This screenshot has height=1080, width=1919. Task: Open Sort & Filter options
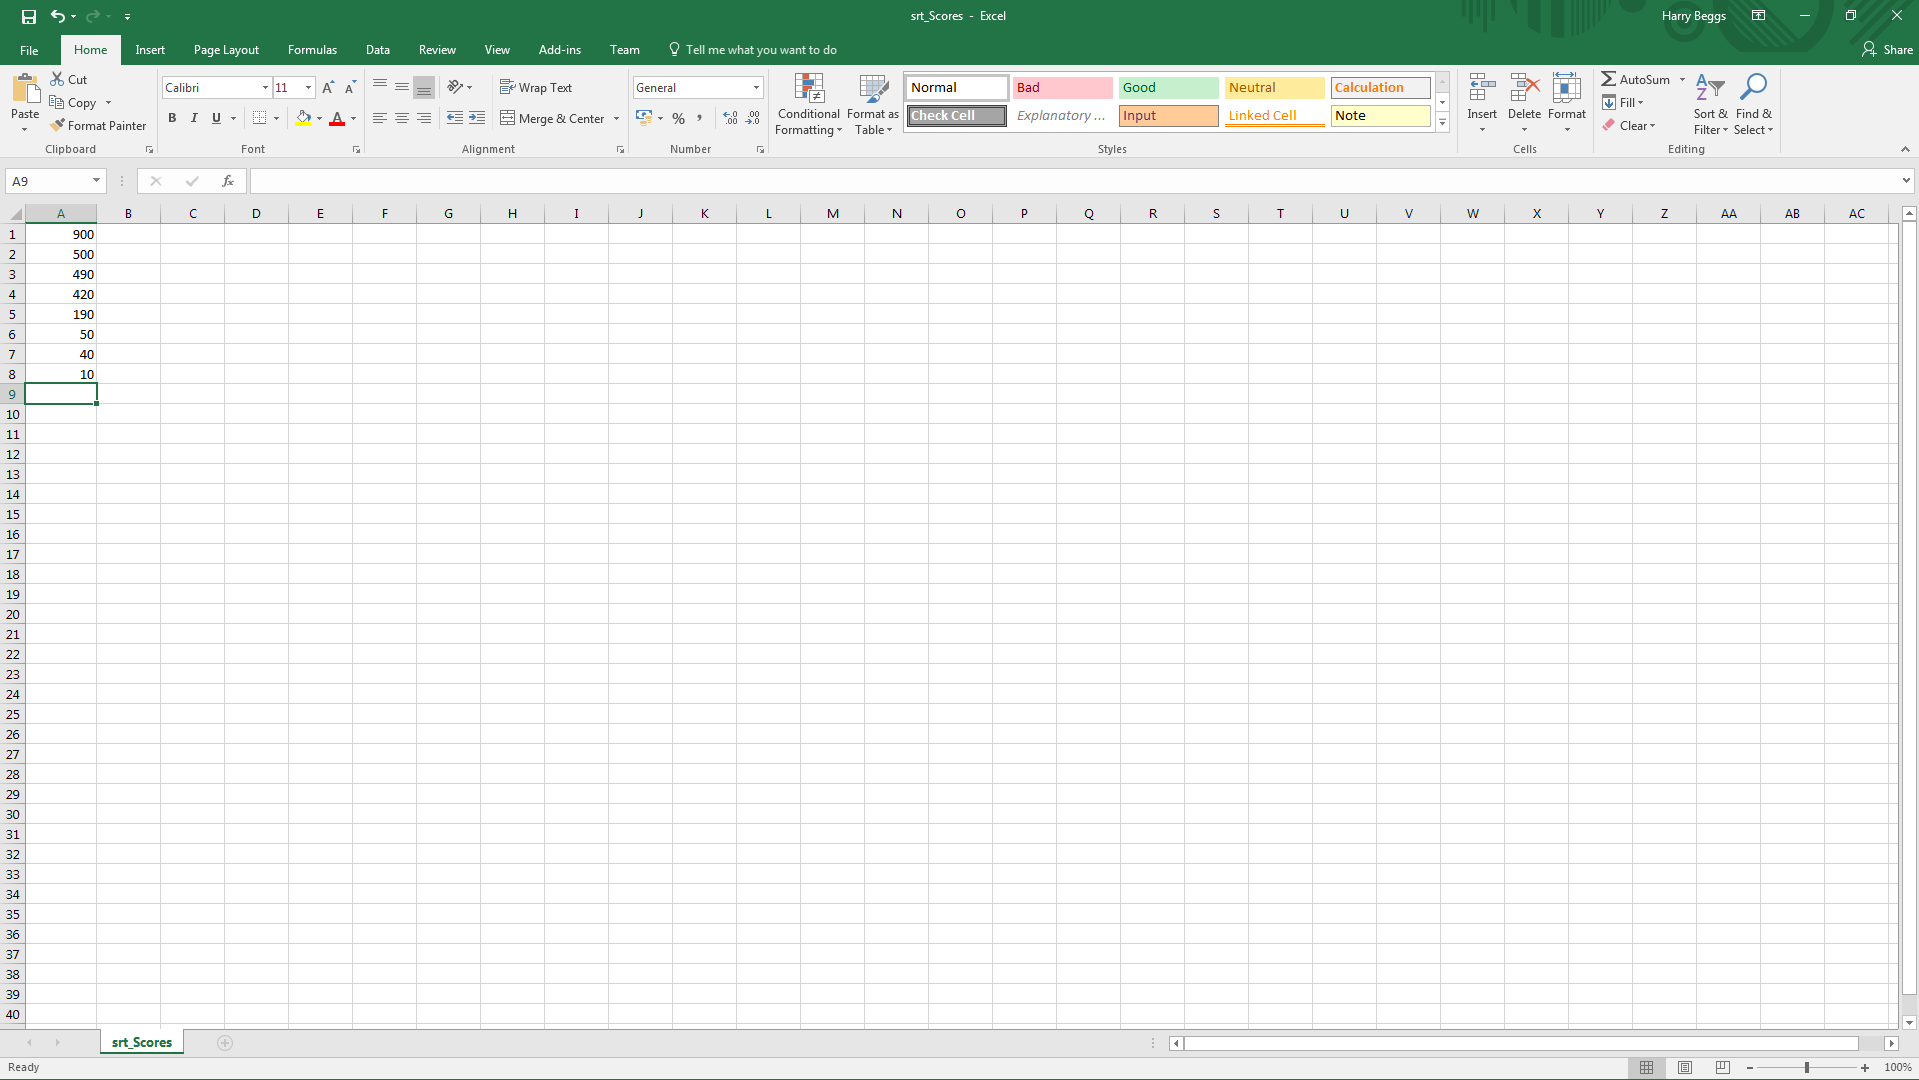click(1710, 104)
